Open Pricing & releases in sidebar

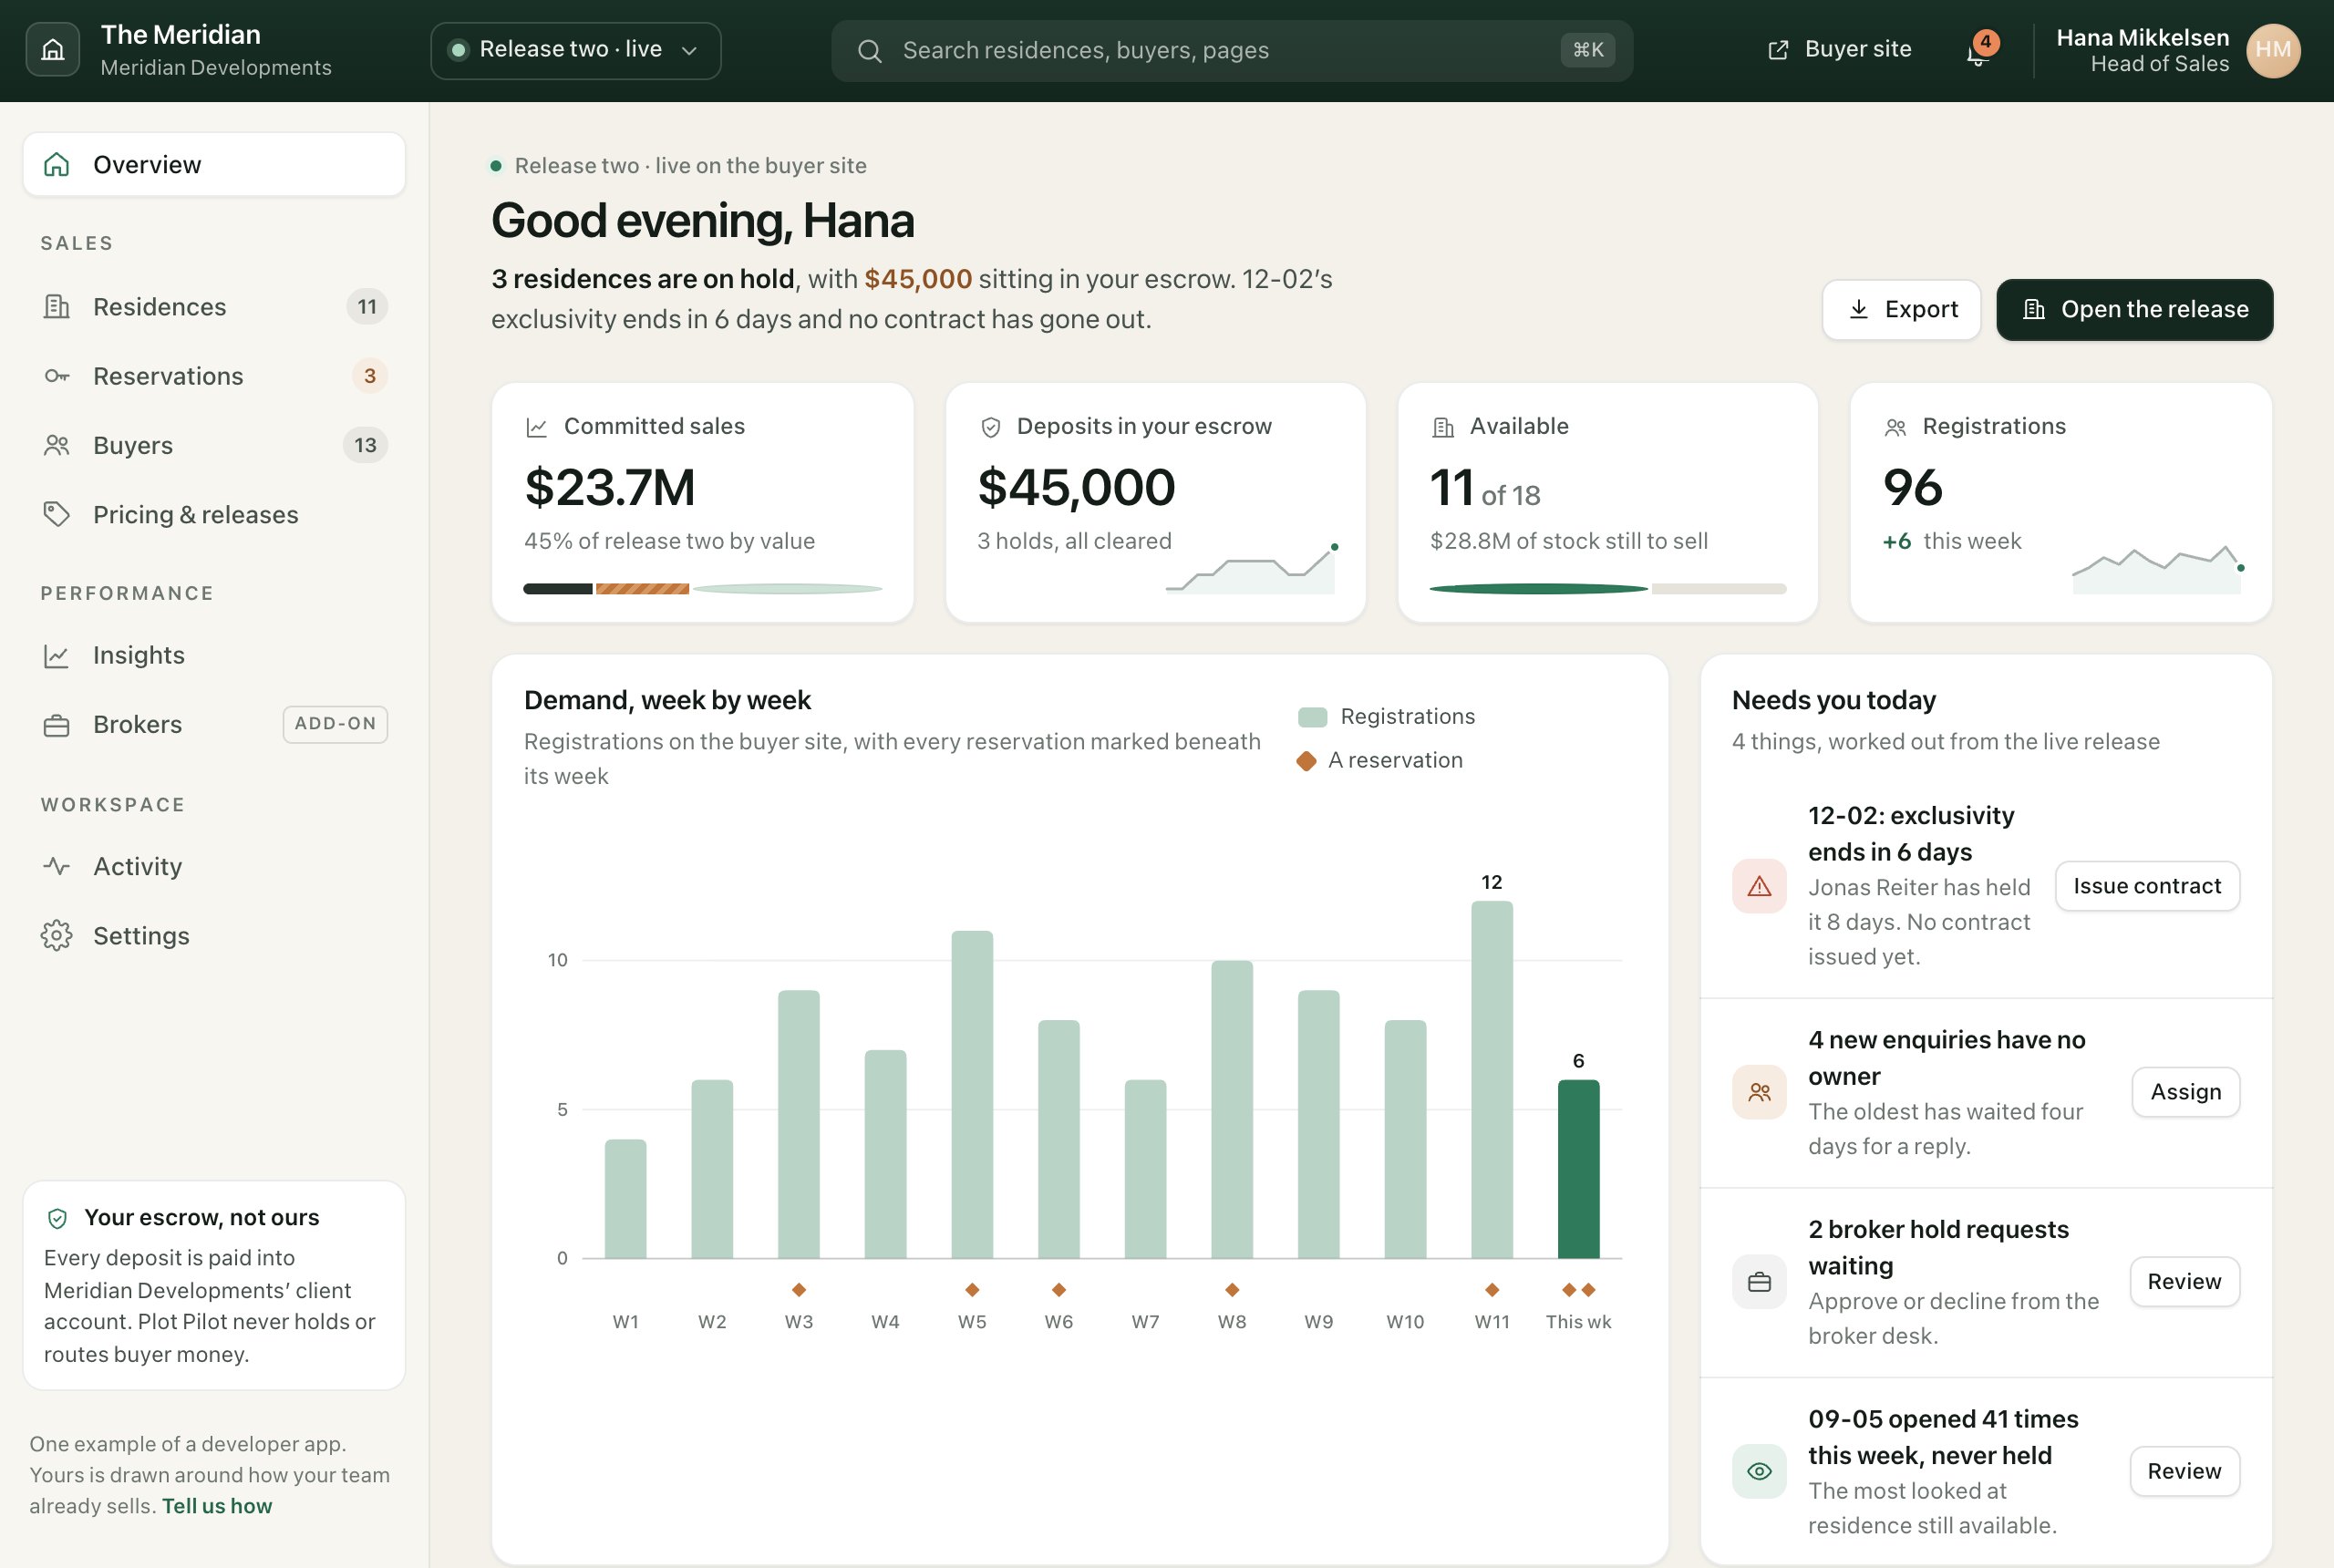point(214,514)
